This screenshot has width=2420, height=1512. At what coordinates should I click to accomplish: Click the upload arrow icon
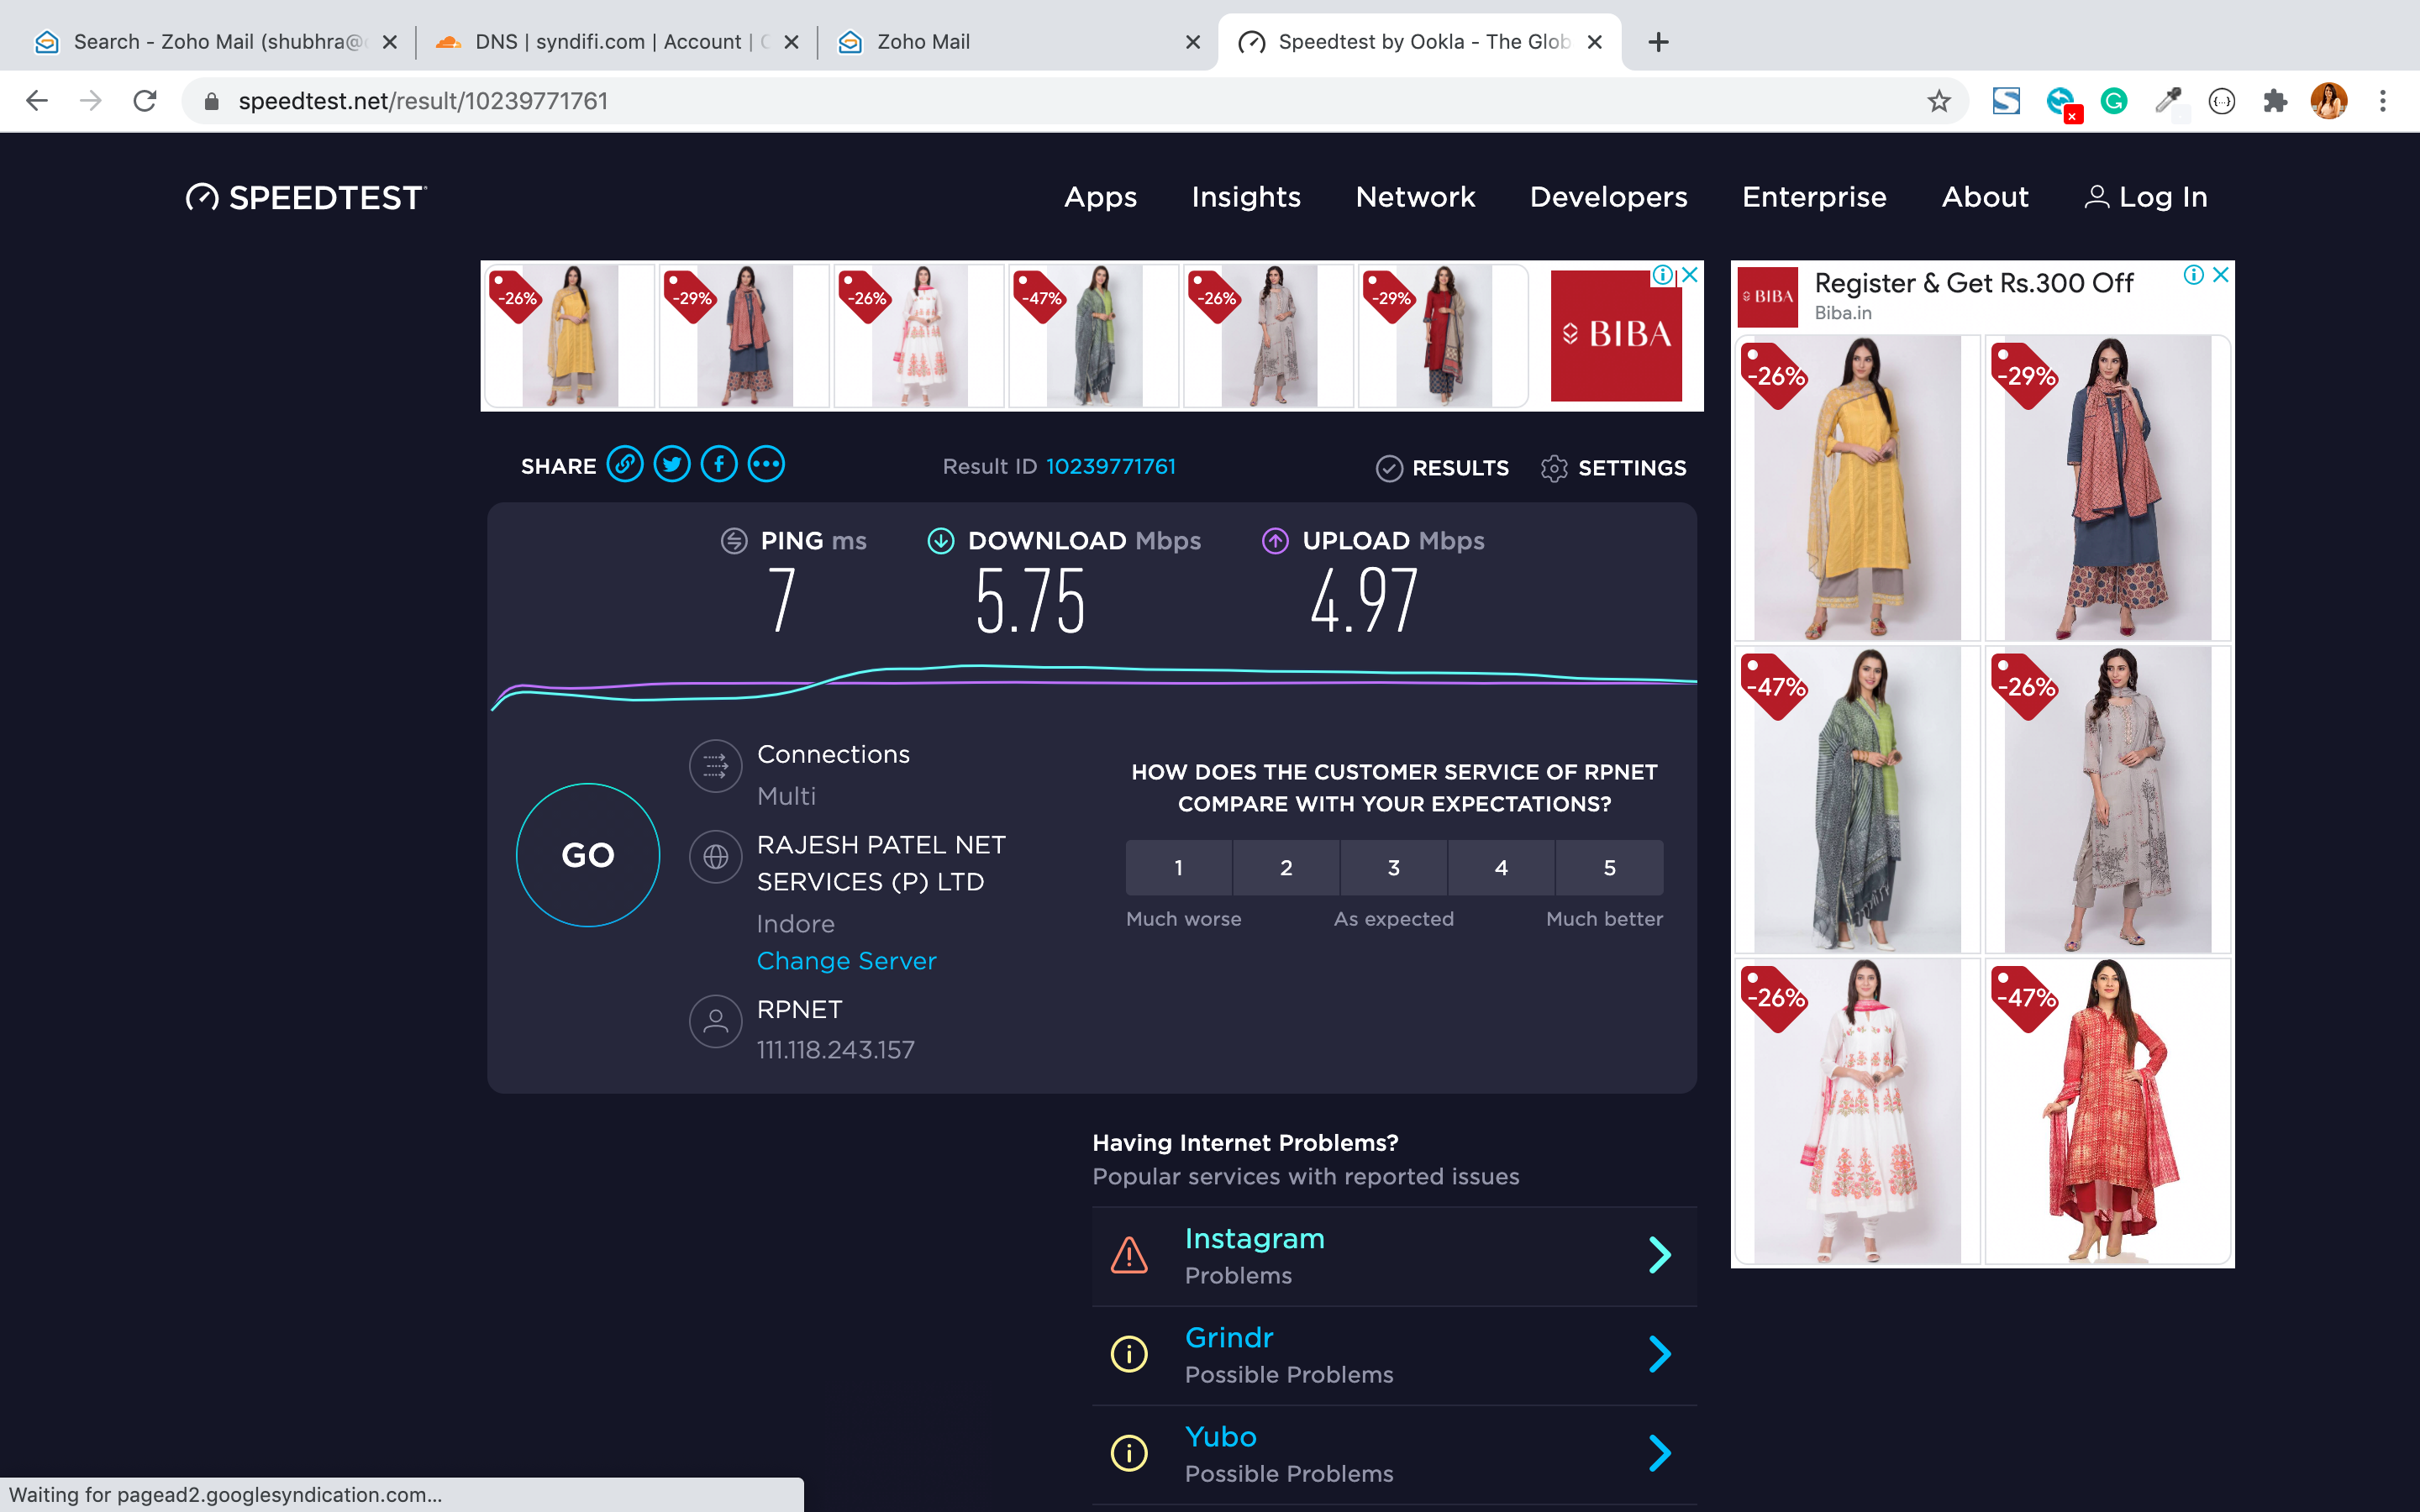click(1275, 541)
